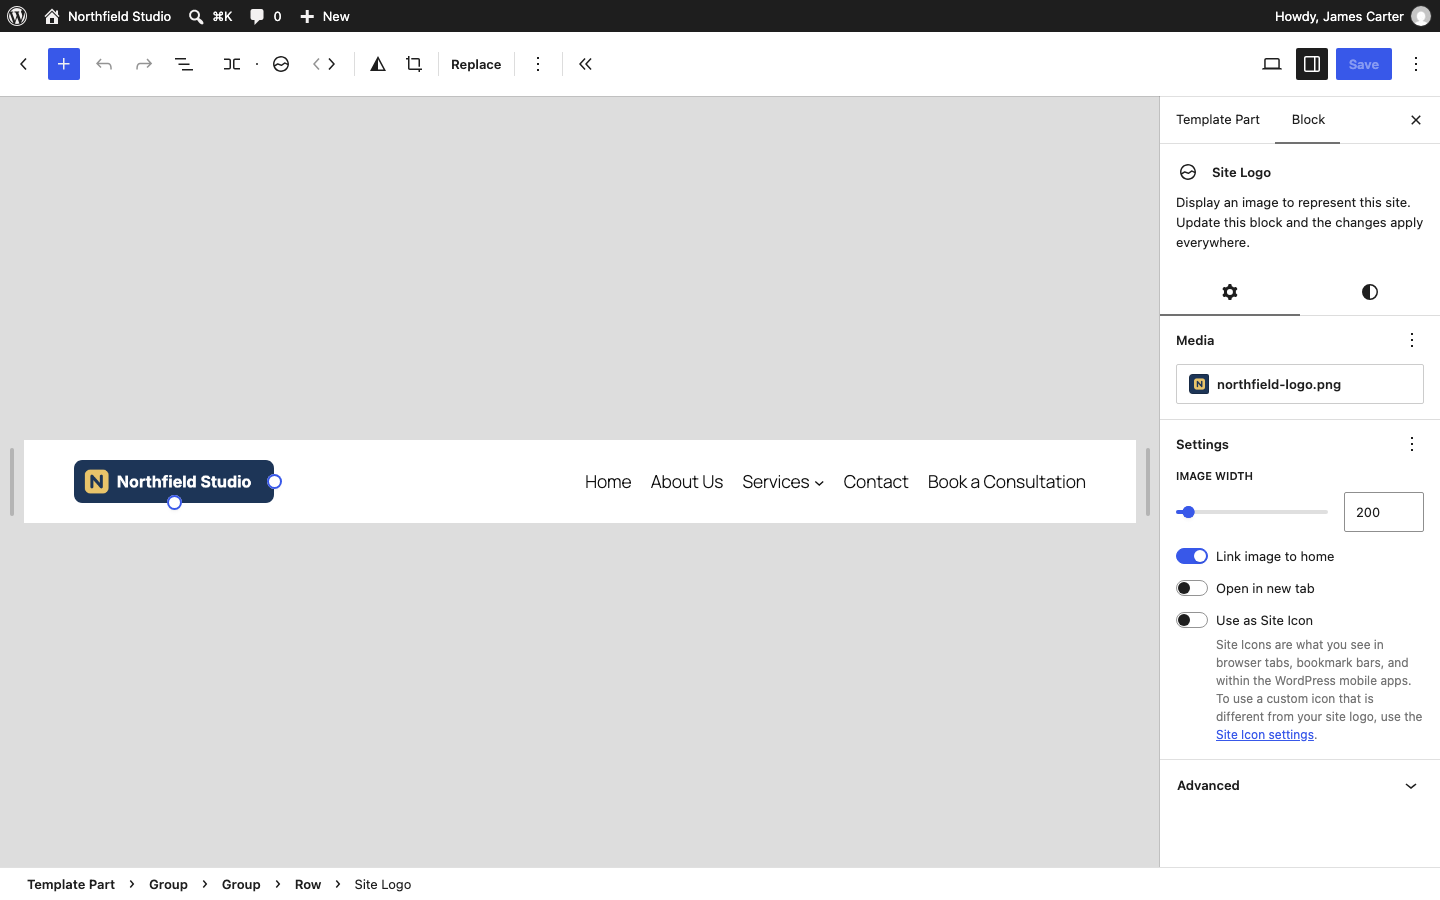Open Settings panel options menu
Screen dimensions: 1440x900
click(x=1412, y=444)
